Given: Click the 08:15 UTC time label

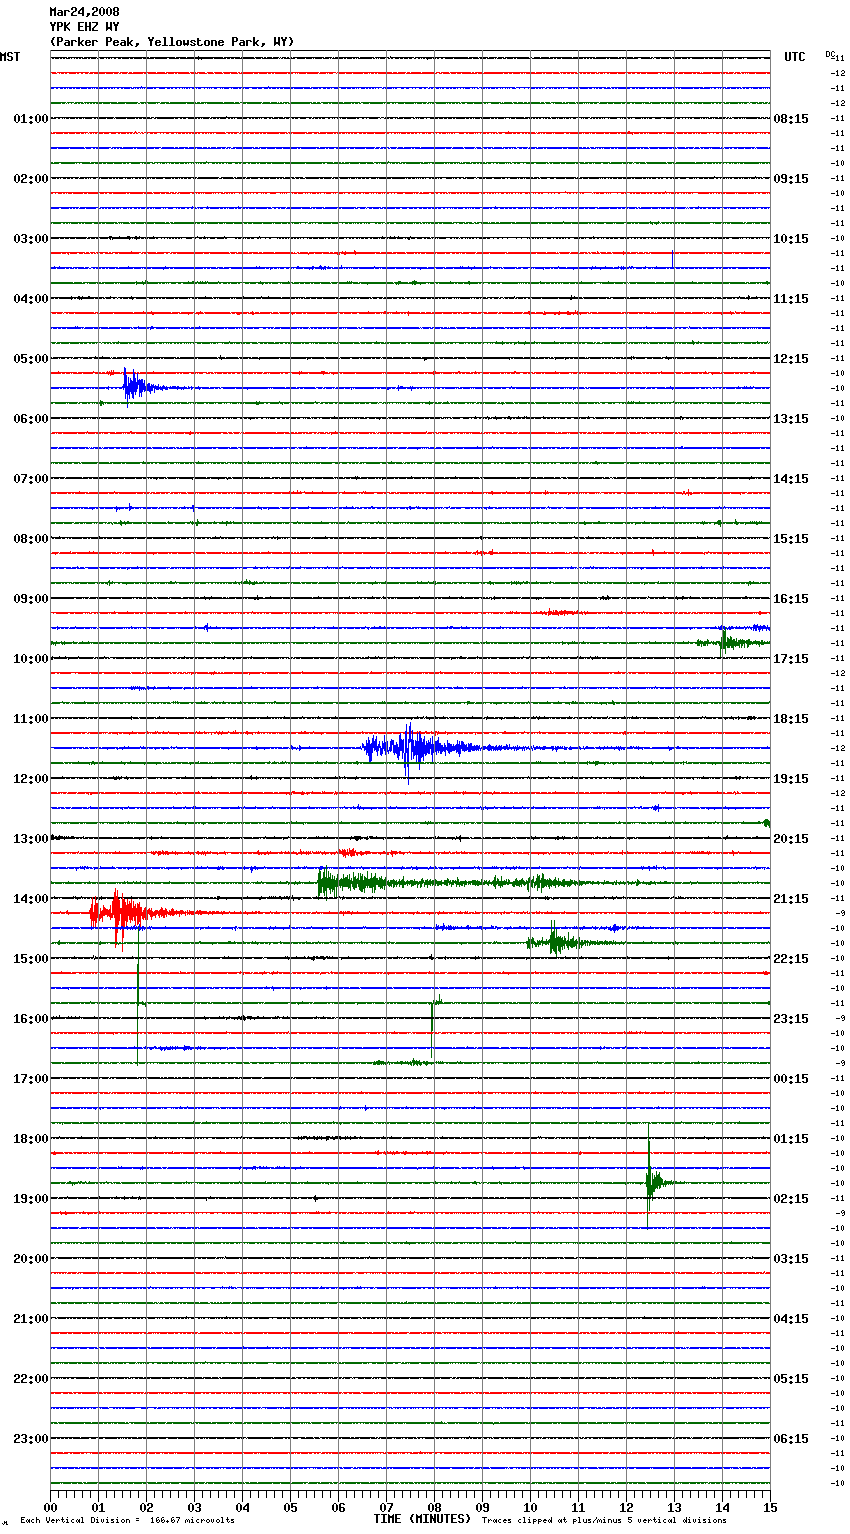Looking at the screenshot, I should click(791, 119).
